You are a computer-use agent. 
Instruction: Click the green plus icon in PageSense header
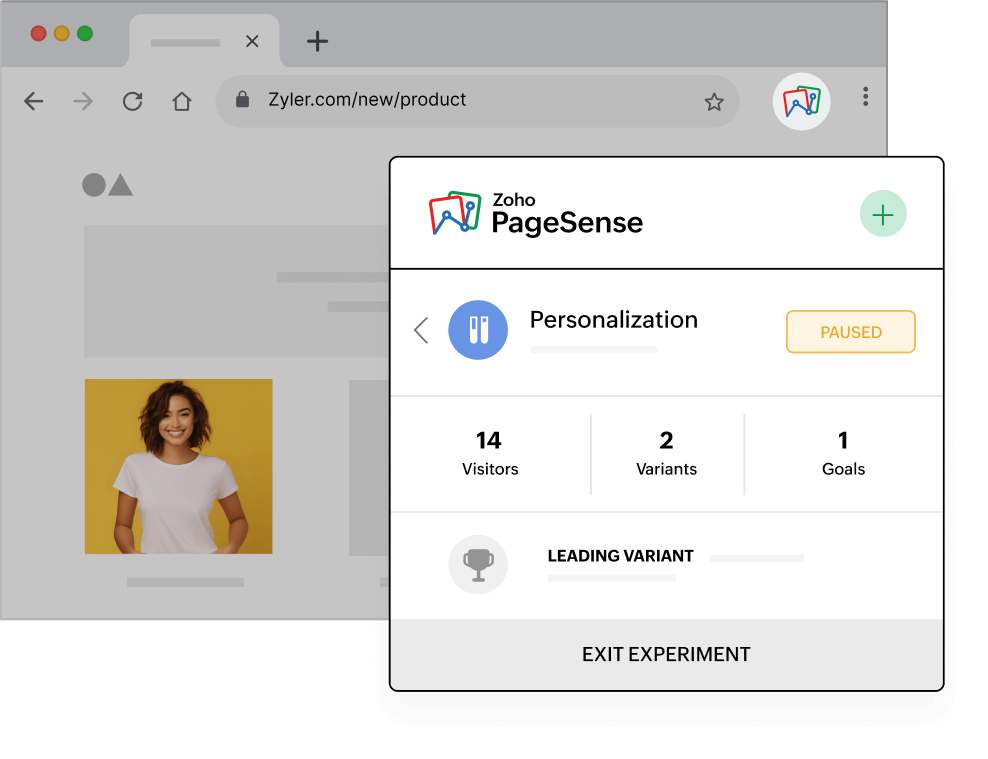[x=882, y=213]
